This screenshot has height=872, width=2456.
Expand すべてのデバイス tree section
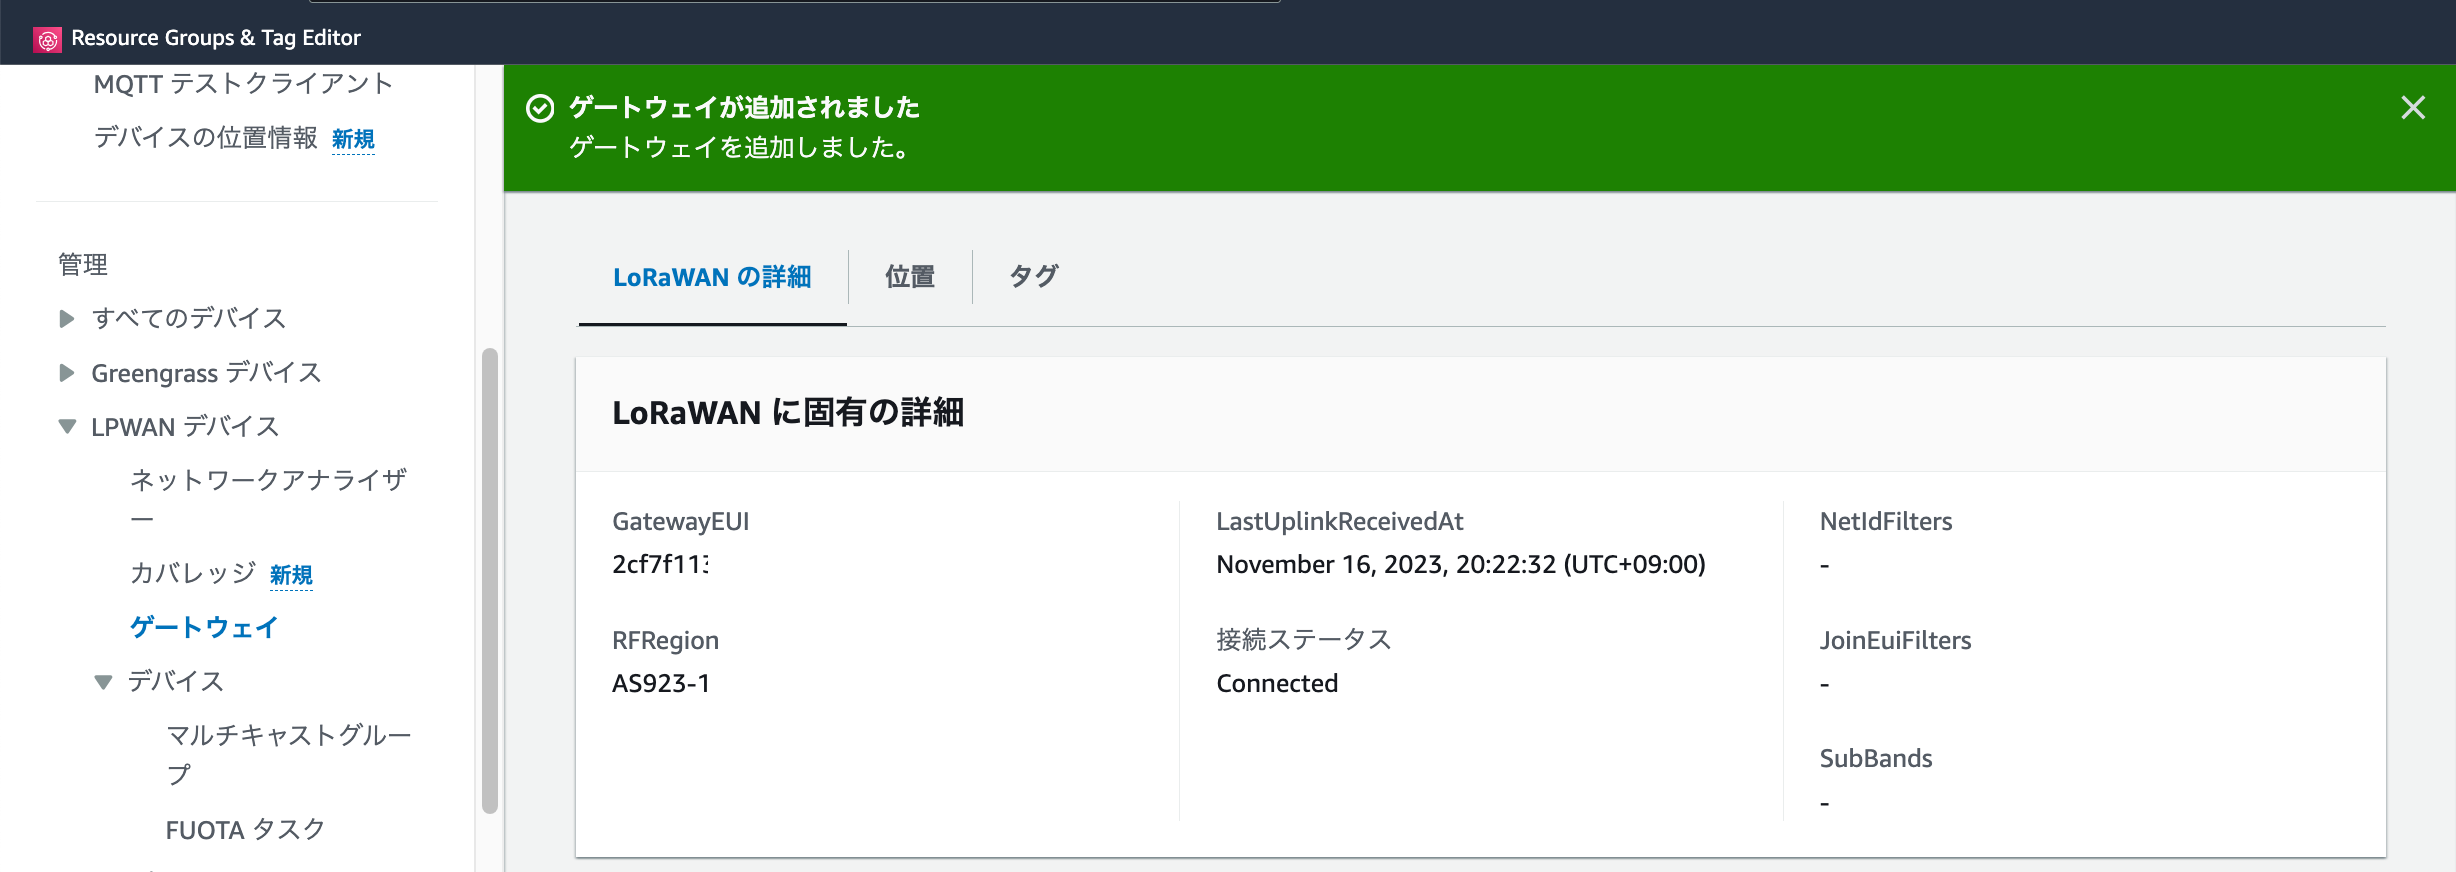[67, 319]
